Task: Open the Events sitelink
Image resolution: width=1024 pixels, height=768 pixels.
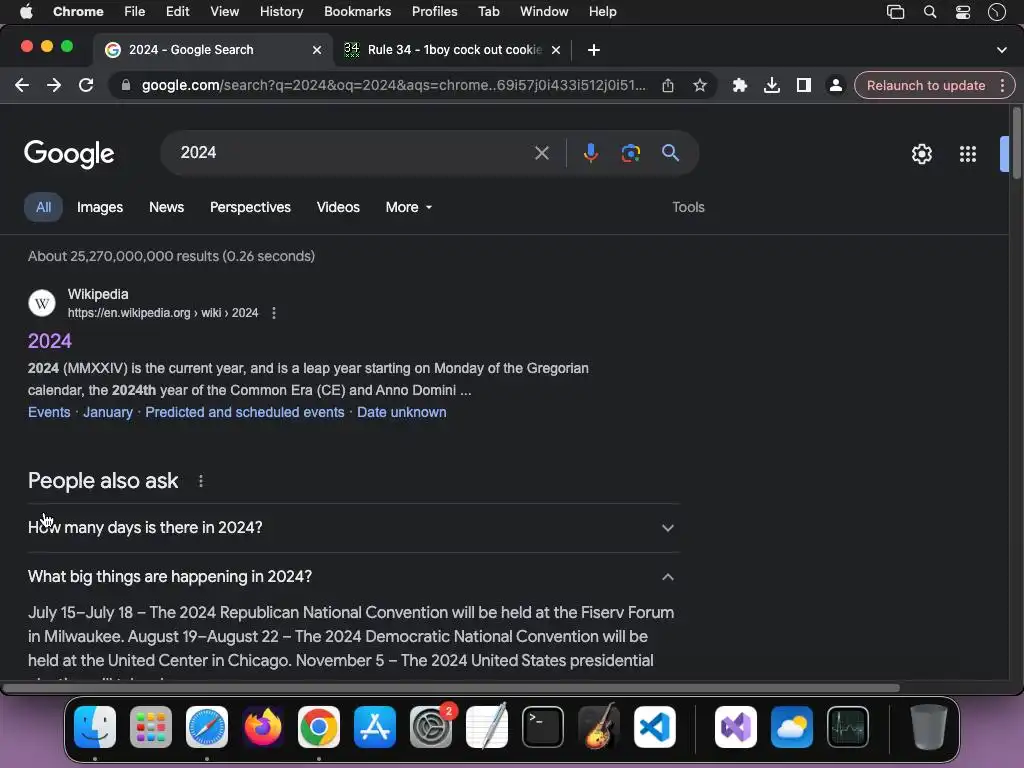Action: pyautogui.click(x=49, y=412)
